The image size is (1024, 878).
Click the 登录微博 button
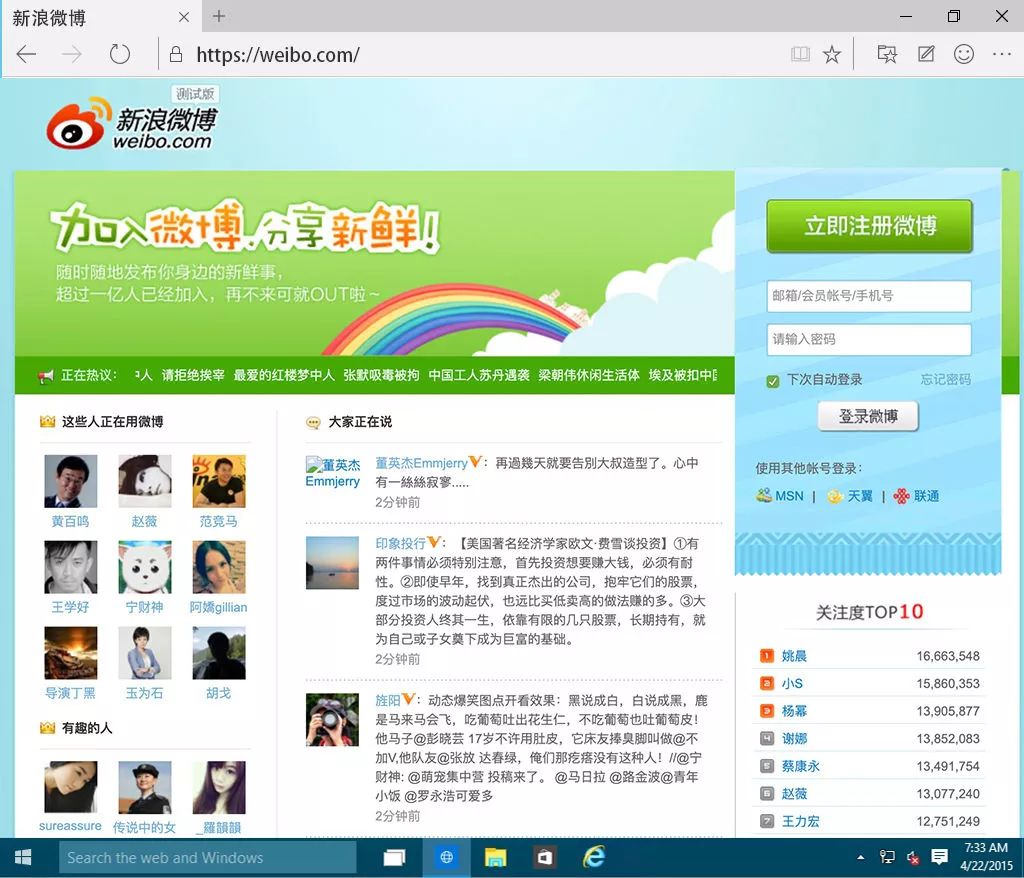(868, 416)
